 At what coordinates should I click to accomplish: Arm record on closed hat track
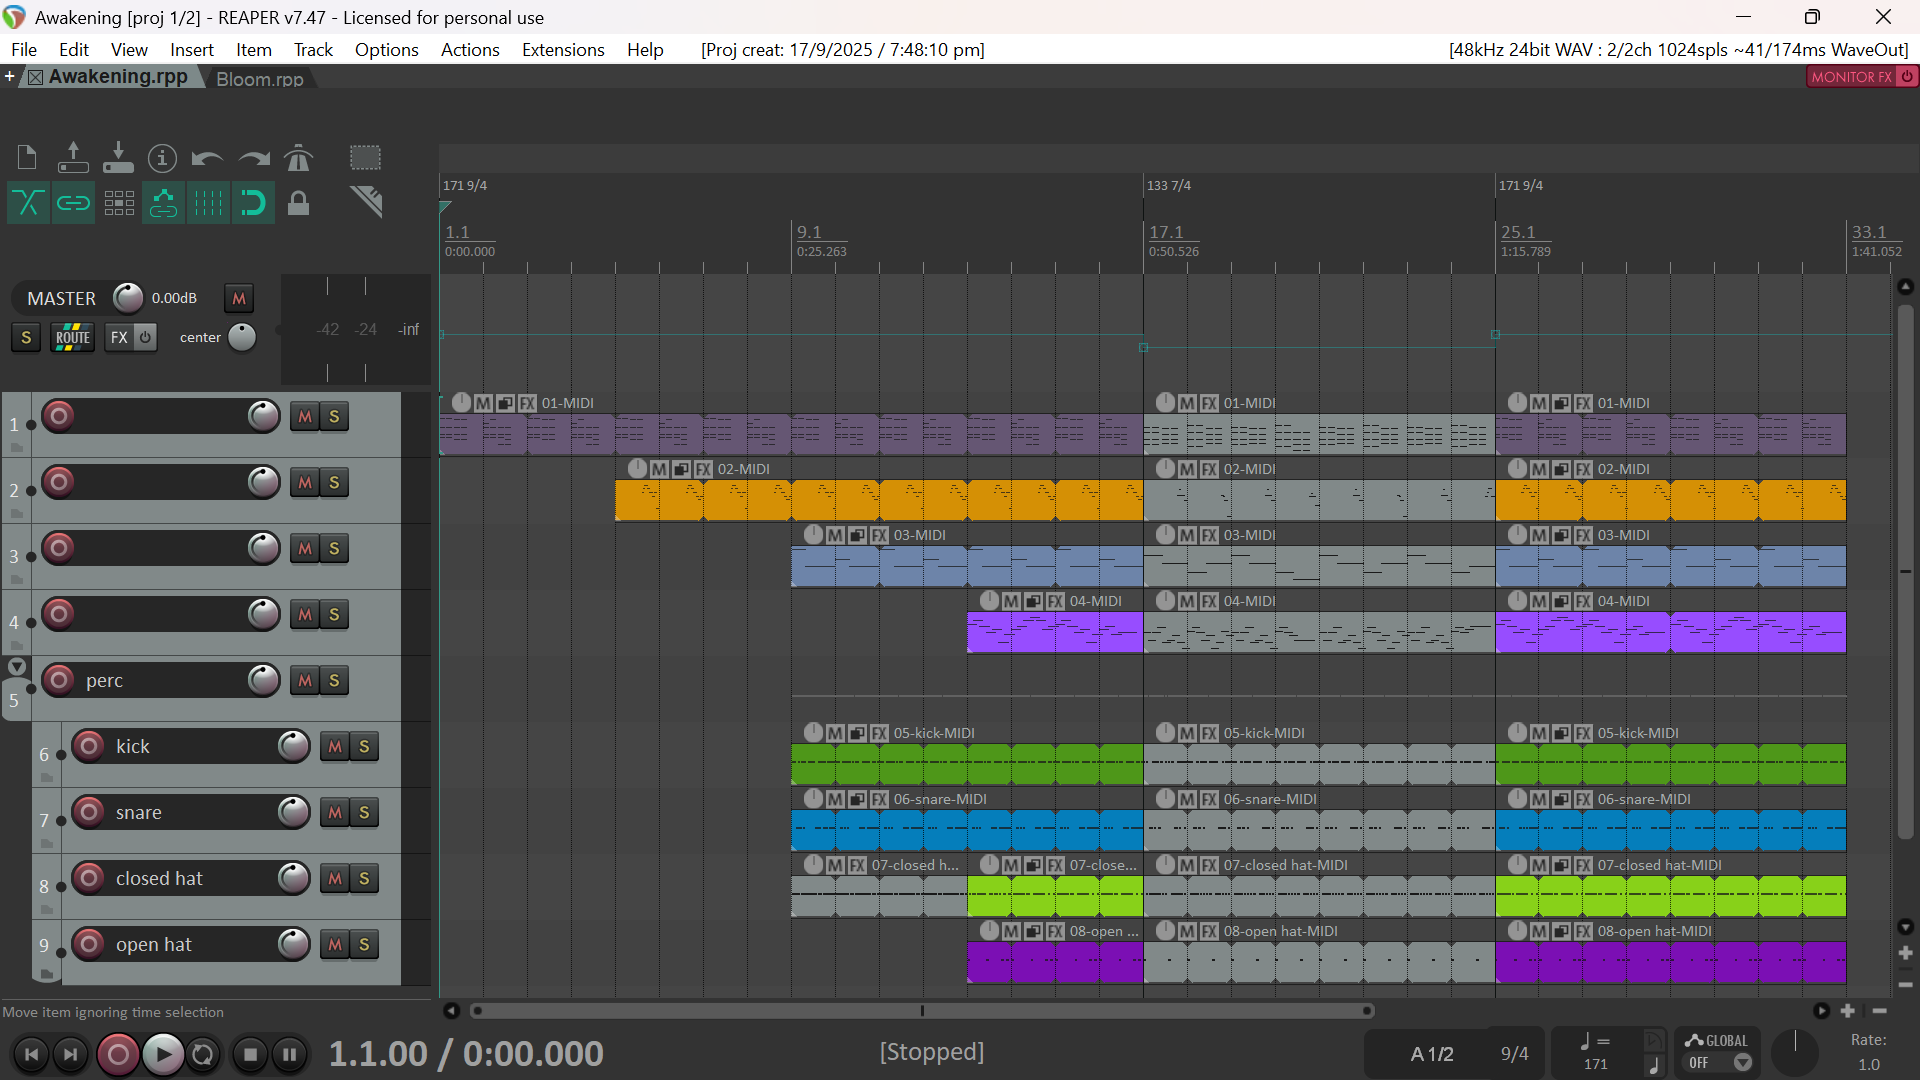[x=89, y=878]
